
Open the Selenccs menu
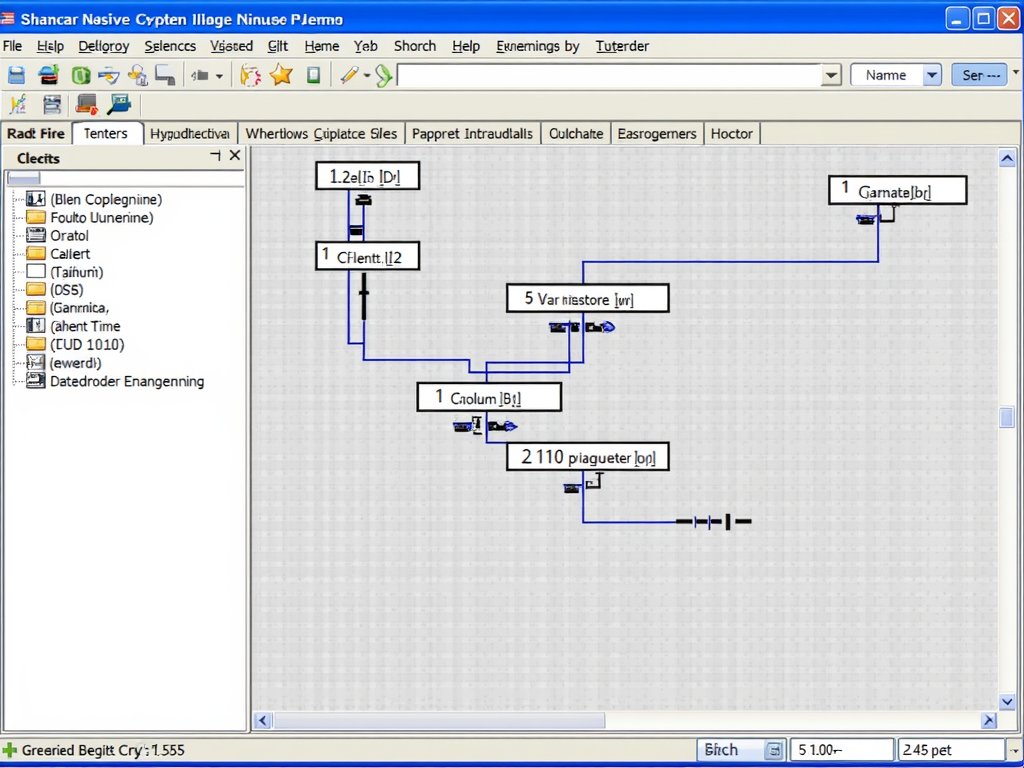coord(170,46)
